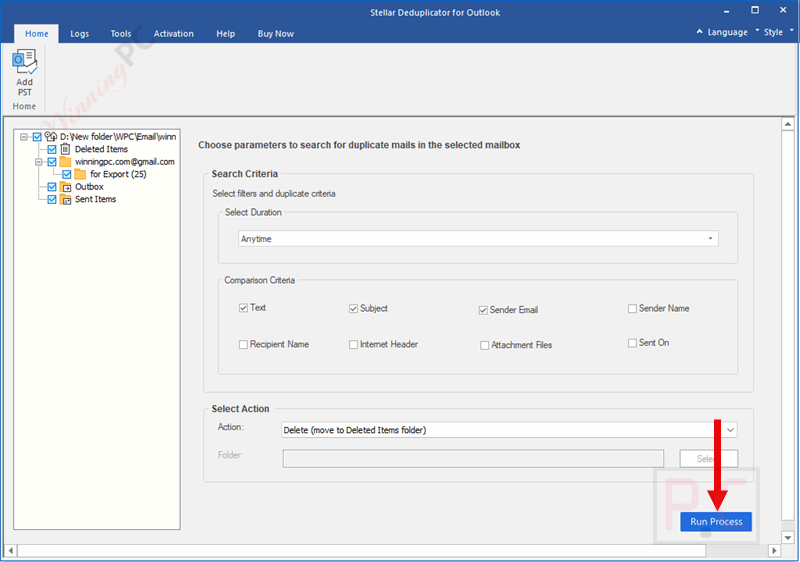The image size is (800, 562).
Task: Click the horizontal scrollbar left arrow
Action: click(11, 551)
